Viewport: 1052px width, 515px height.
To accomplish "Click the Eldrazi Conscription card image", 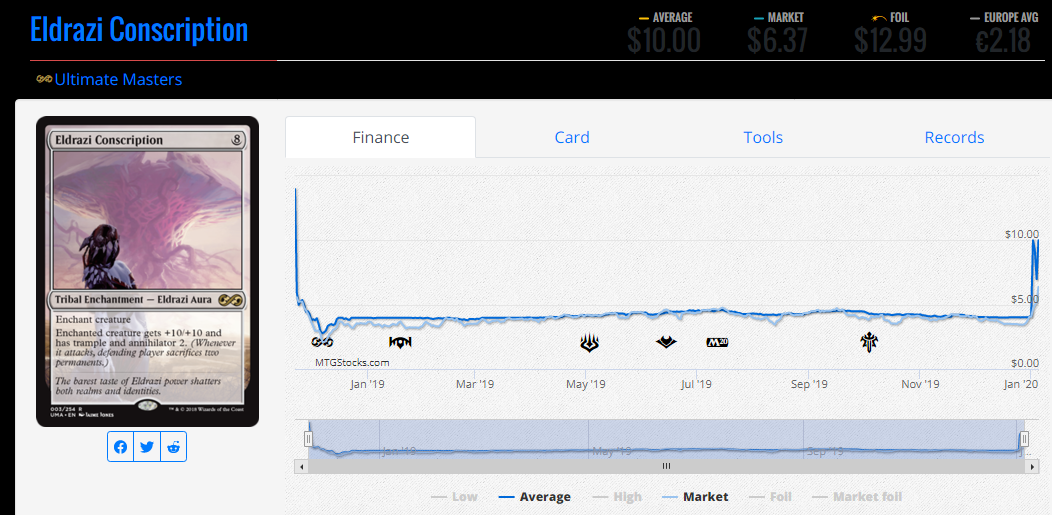I will (147, 272).
